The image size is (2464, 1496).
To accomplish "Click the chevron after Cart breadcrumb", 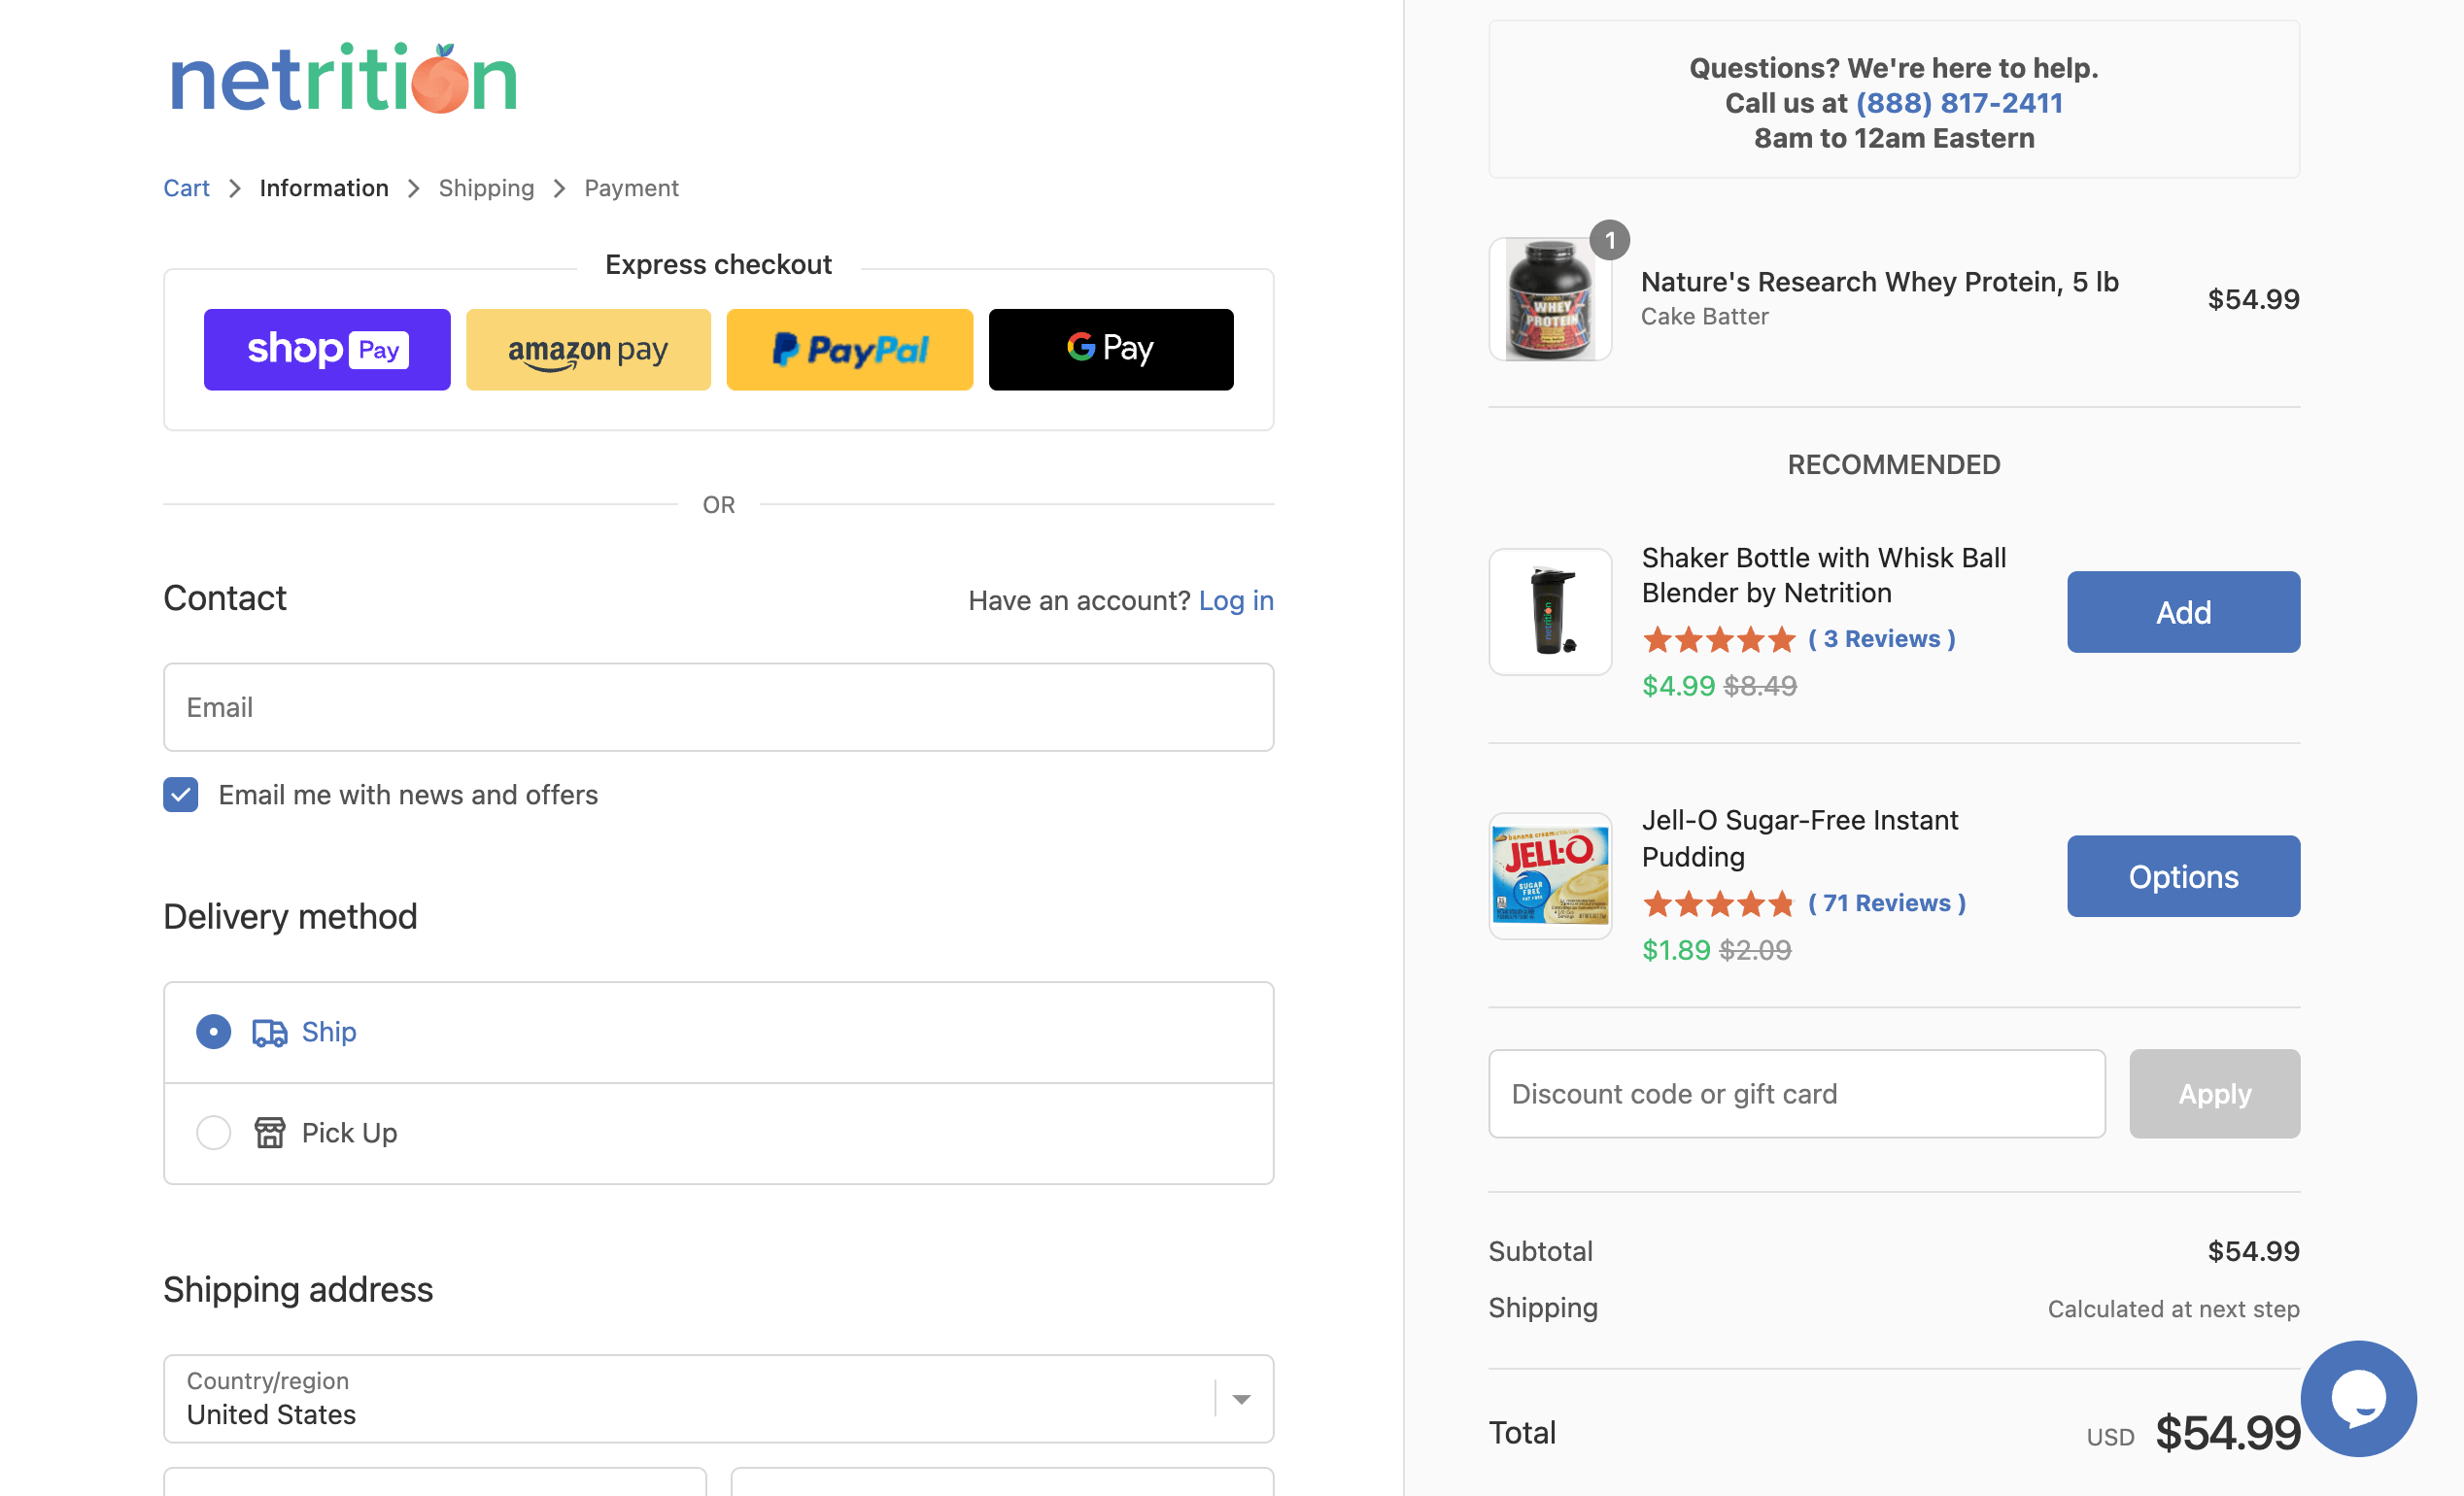I will click(x=234, y=188).
